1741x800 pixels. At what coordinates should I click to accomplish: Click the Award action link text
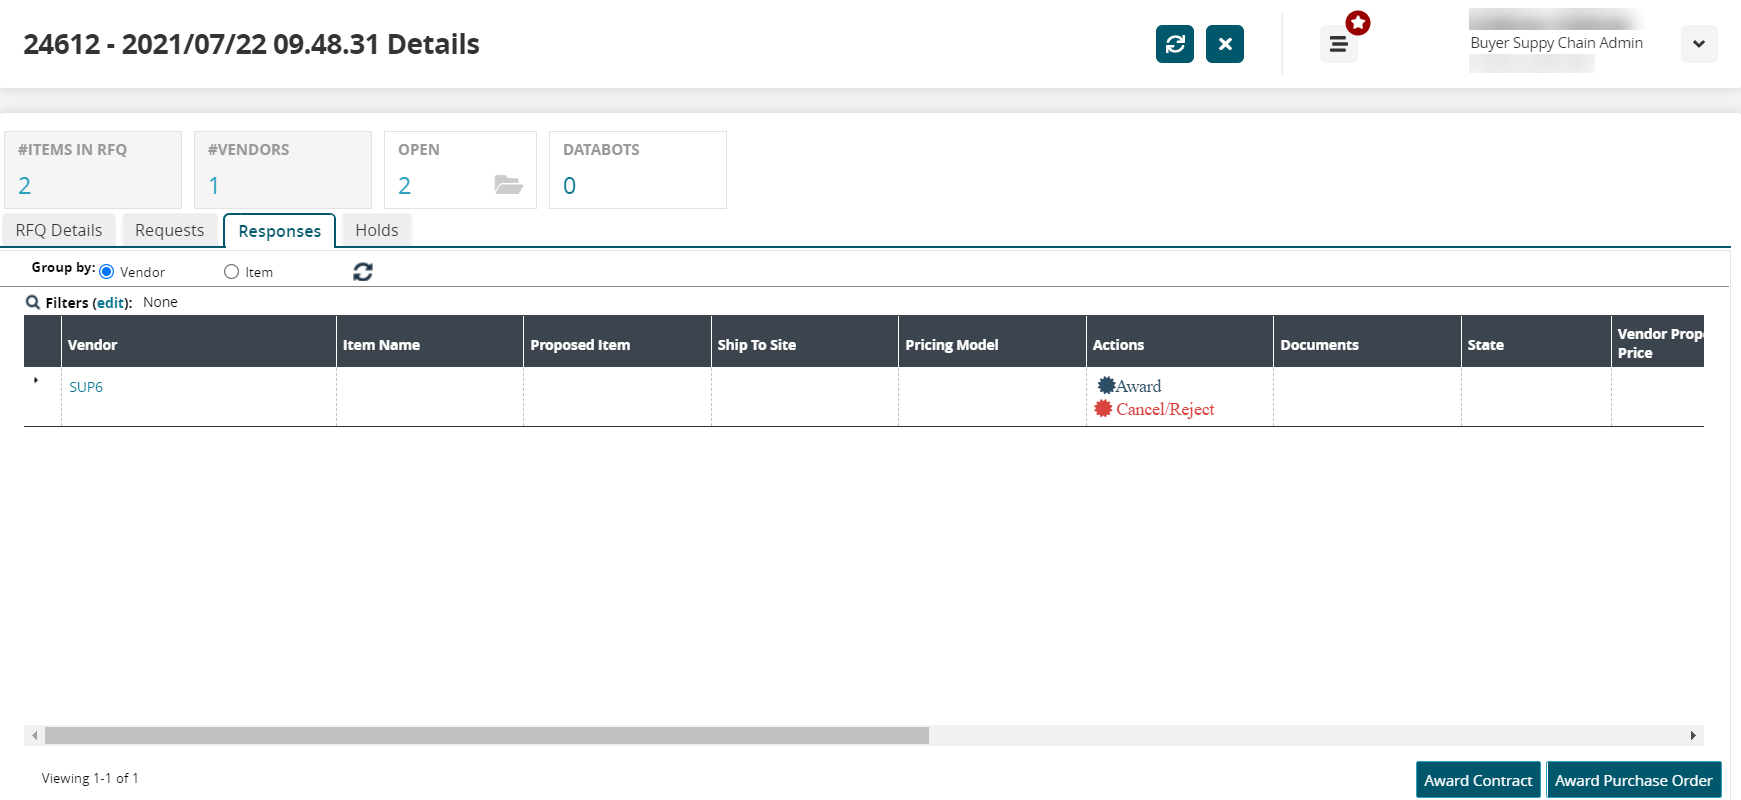coord(1139,386)
